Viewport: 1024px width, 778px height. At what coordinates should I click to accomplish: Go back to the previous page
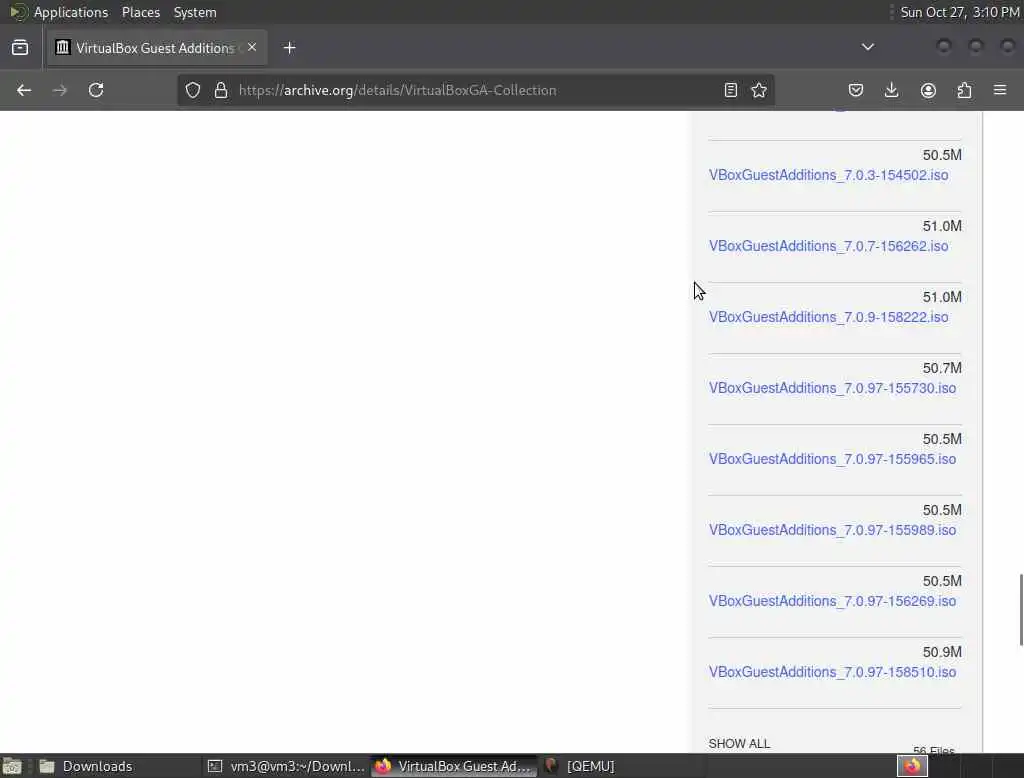[24, 90]
